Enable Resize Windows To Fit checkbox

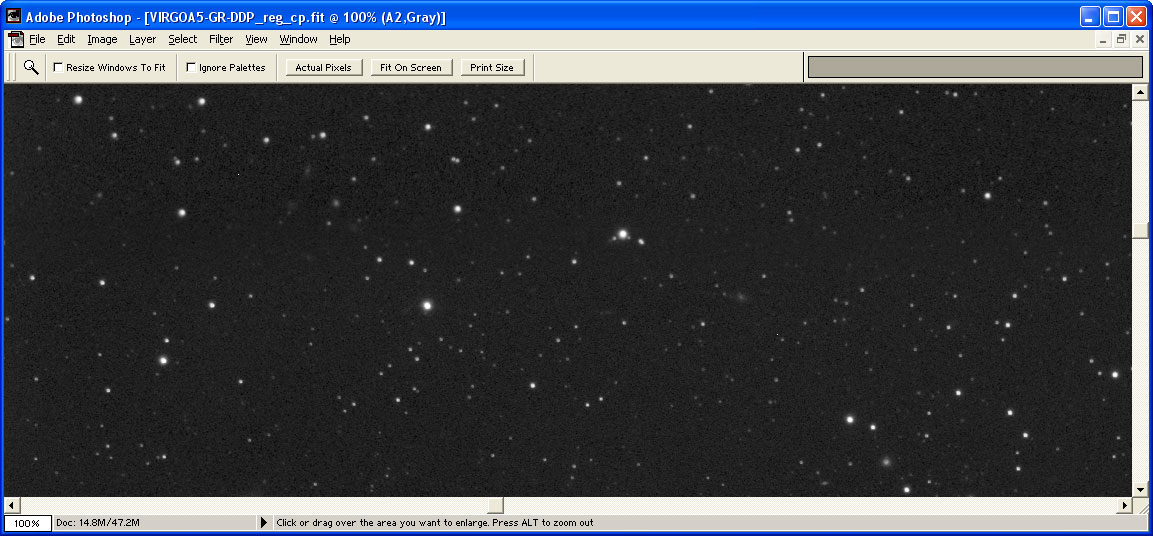(58, 68)
